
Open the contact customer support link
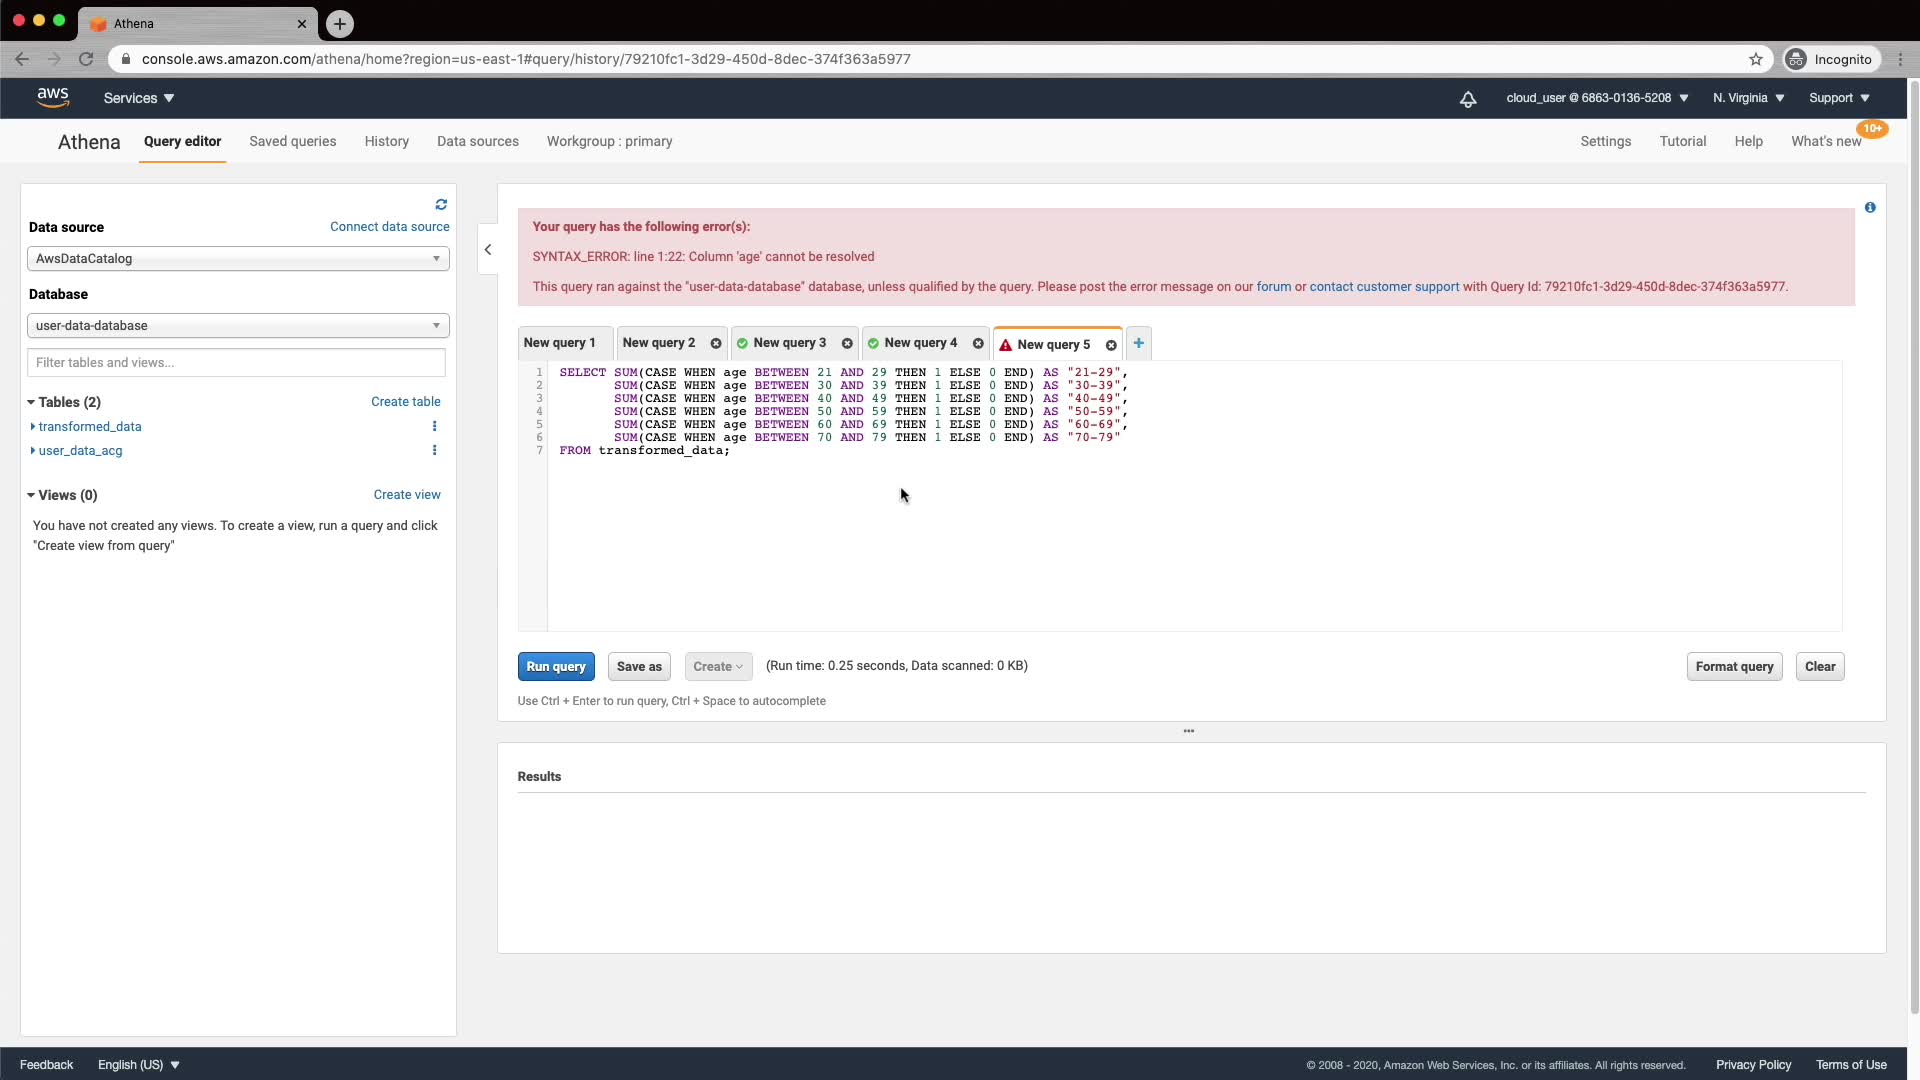coord(1384,287)
